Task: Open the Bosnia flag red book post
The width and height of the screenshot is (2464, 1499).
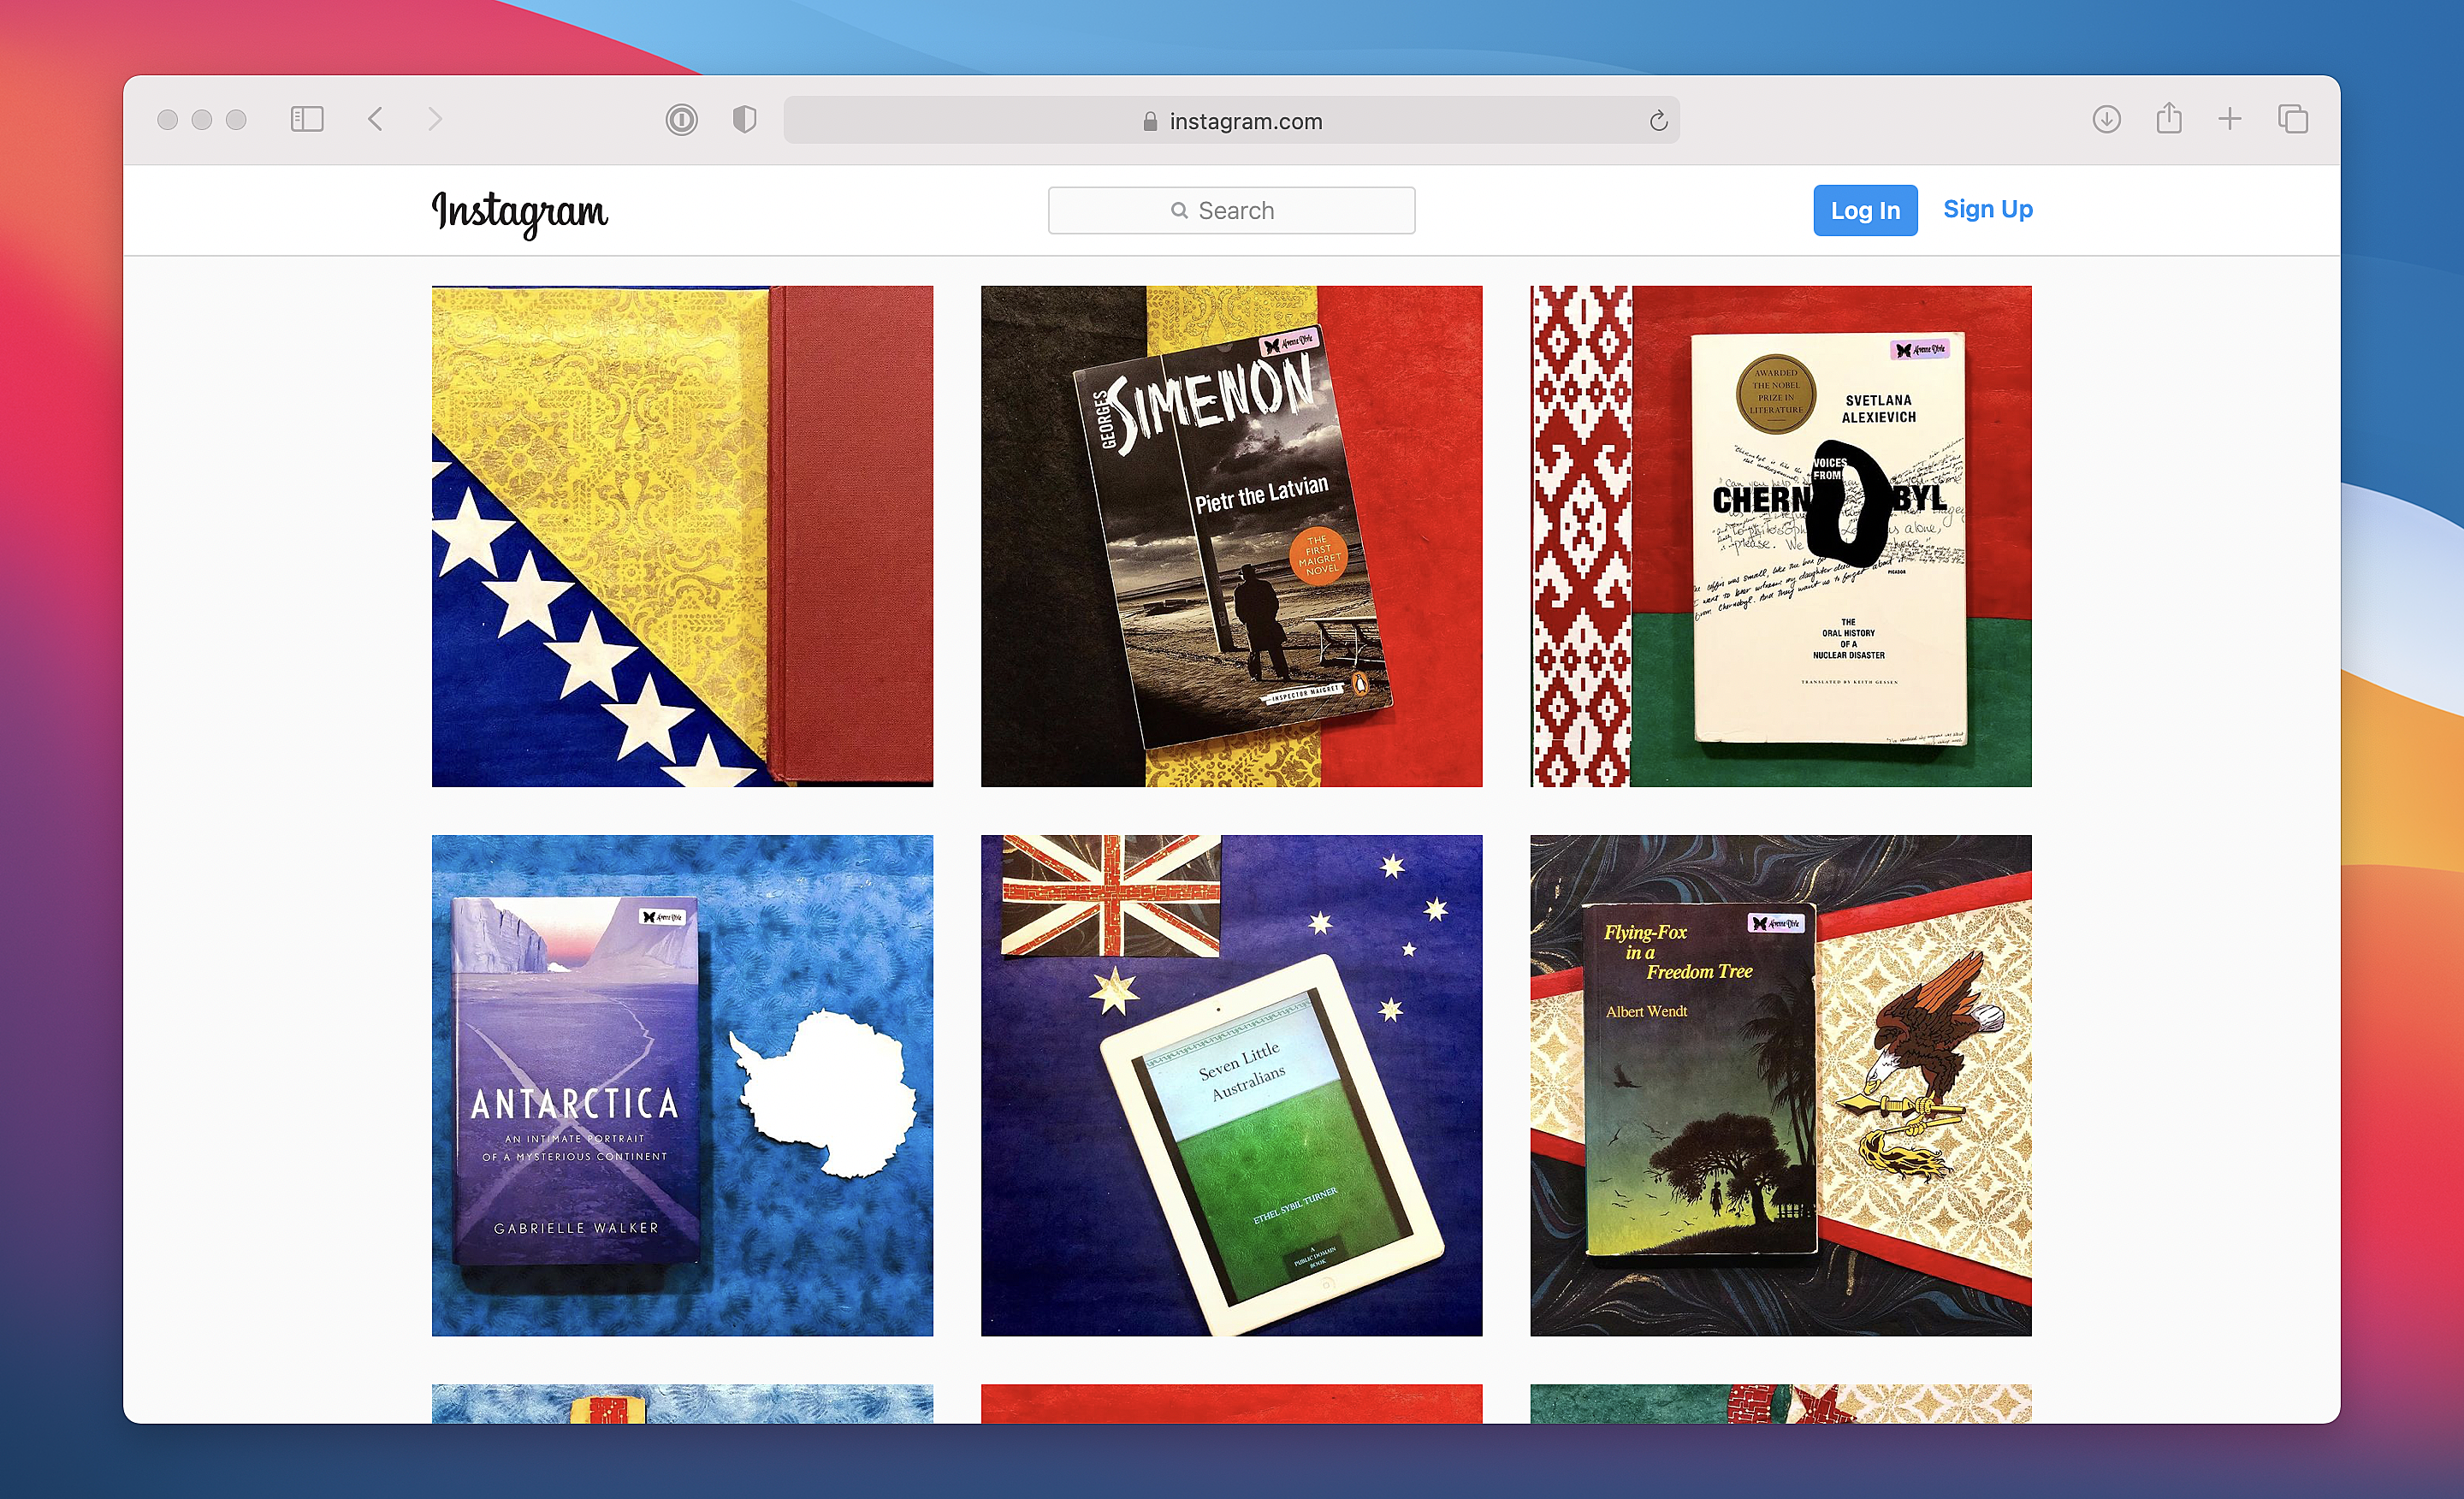Action: coord(682,536)
